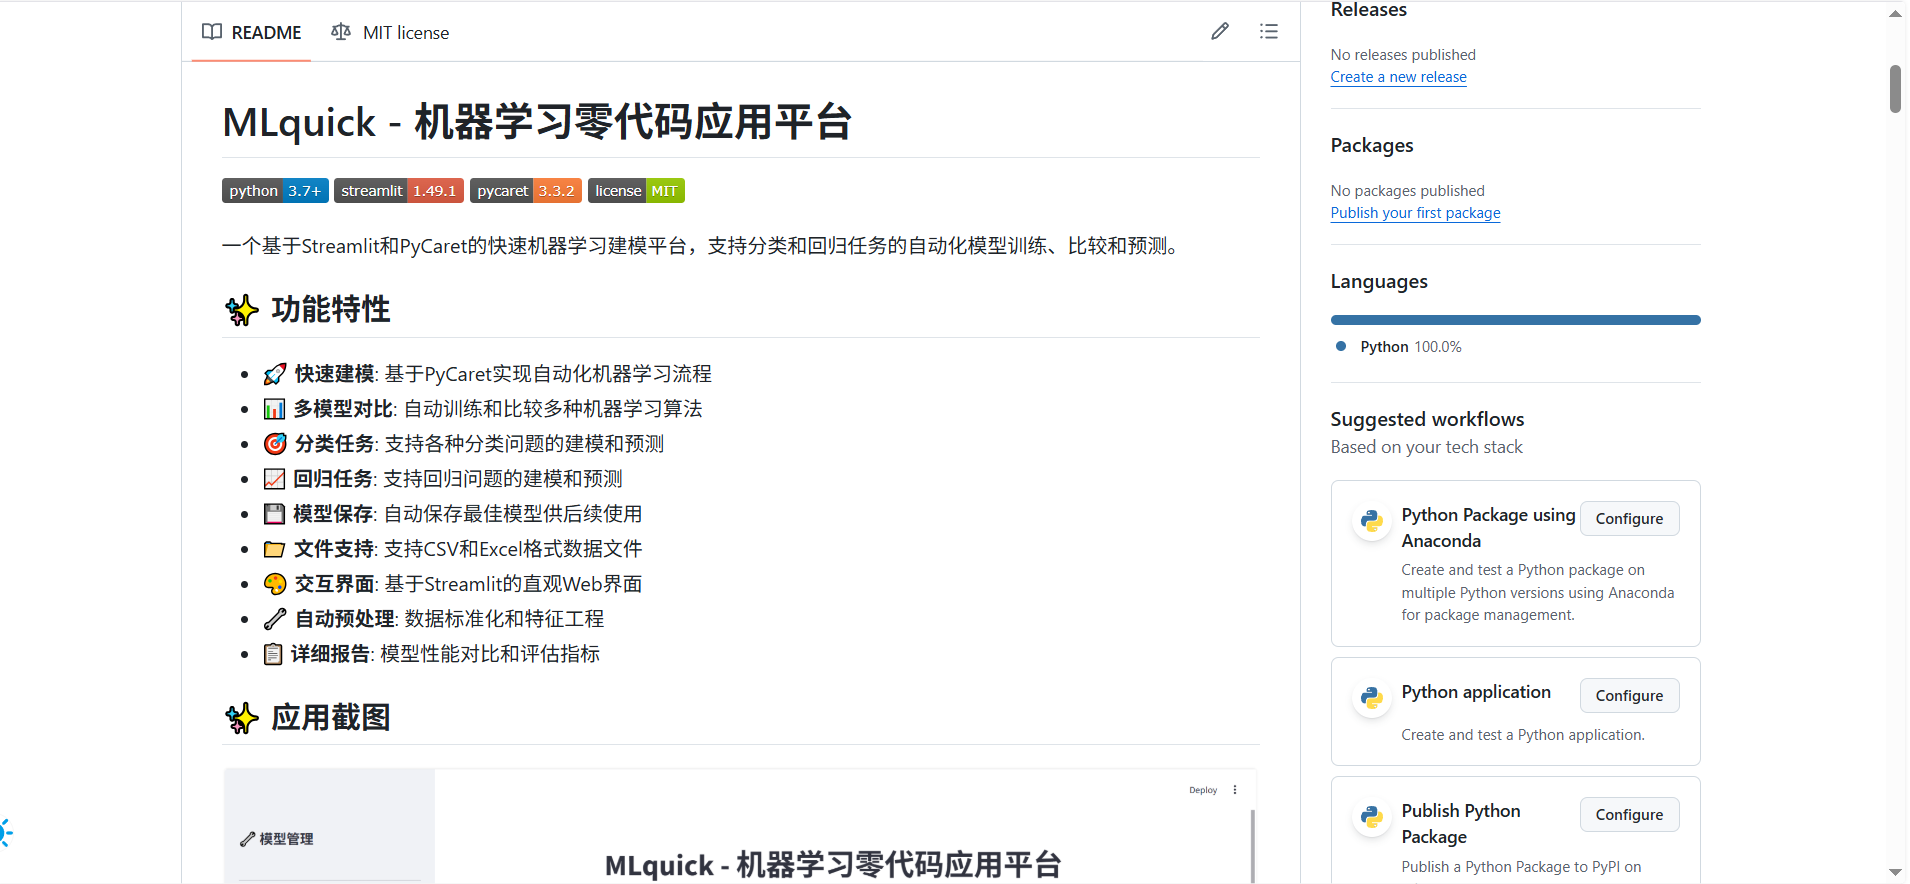Click the folder emoji beside 文件支持
Image resolution: width=1910 pixels, height=884 pixels.
coord(275,549)
